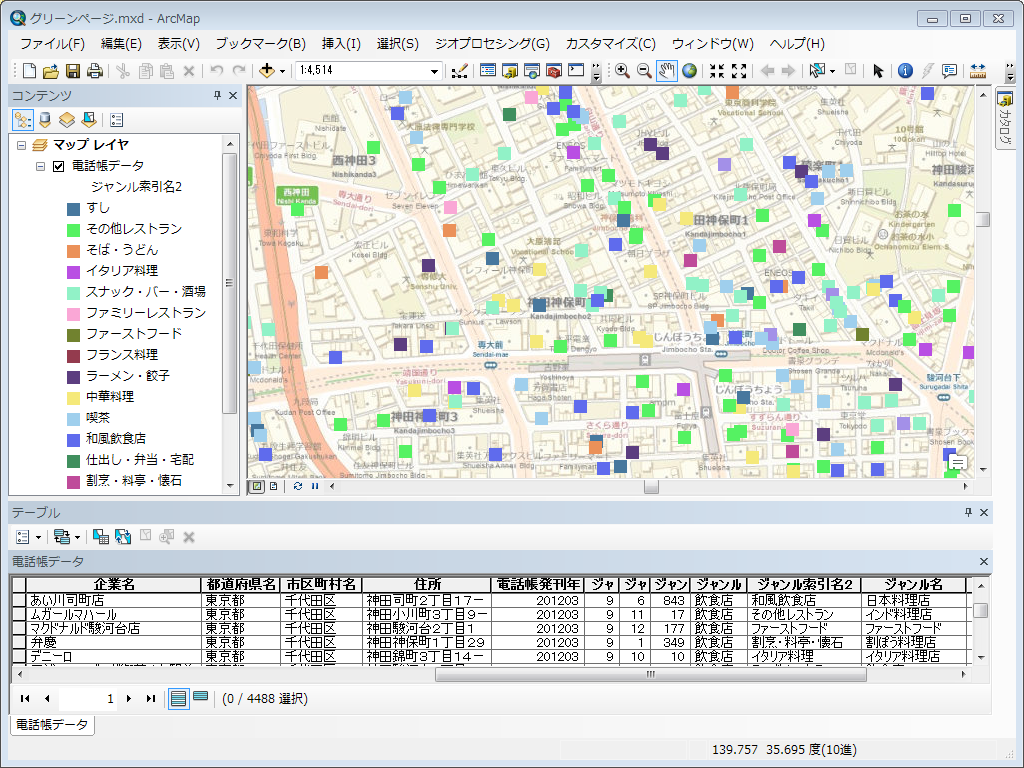Viewport: 1024px width, 768px height.
Task: Click the イタリア料理 purple legend swatch
Action: 74,272
